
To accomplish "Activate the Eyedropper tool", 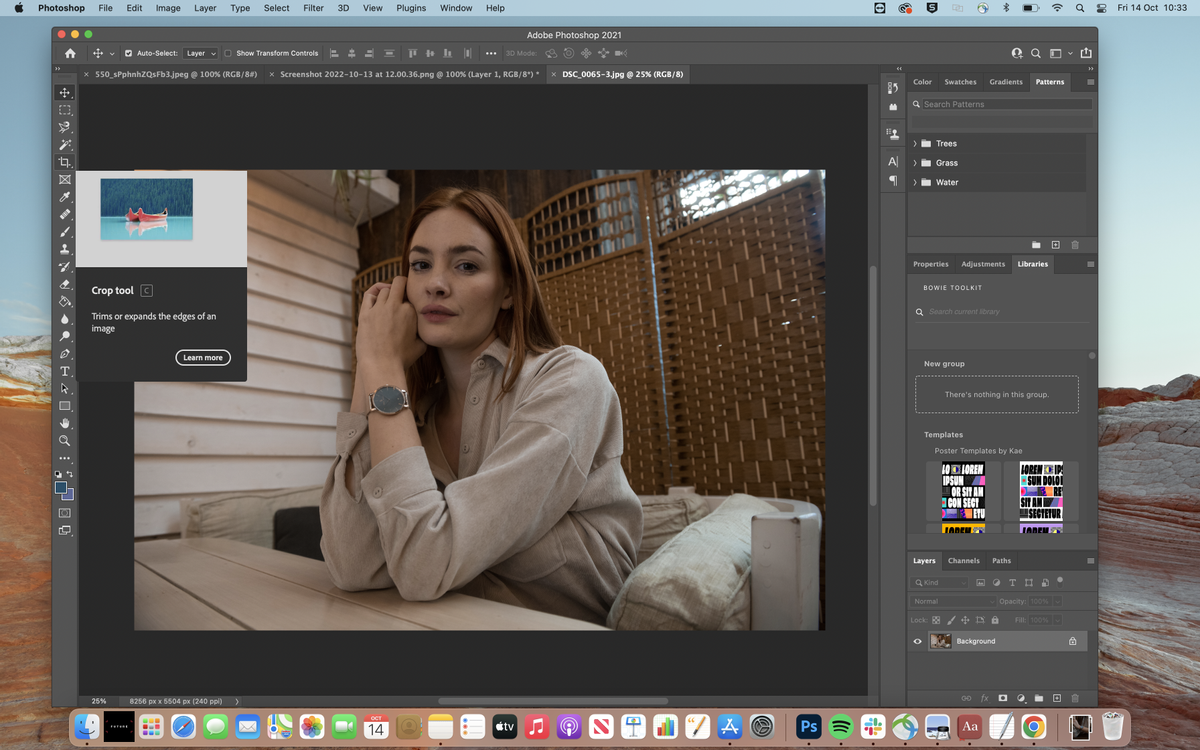I will (65, 196).
